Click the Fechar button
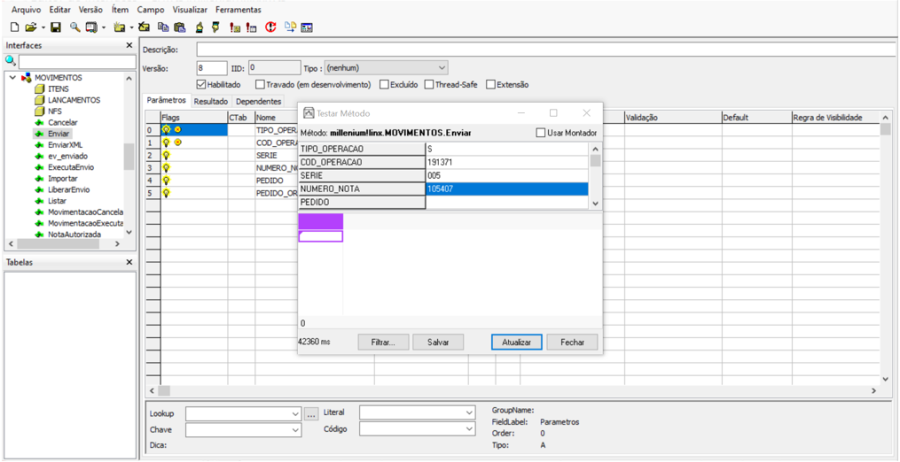The height and width of the screenshot is (462, 900). point(572,342)
